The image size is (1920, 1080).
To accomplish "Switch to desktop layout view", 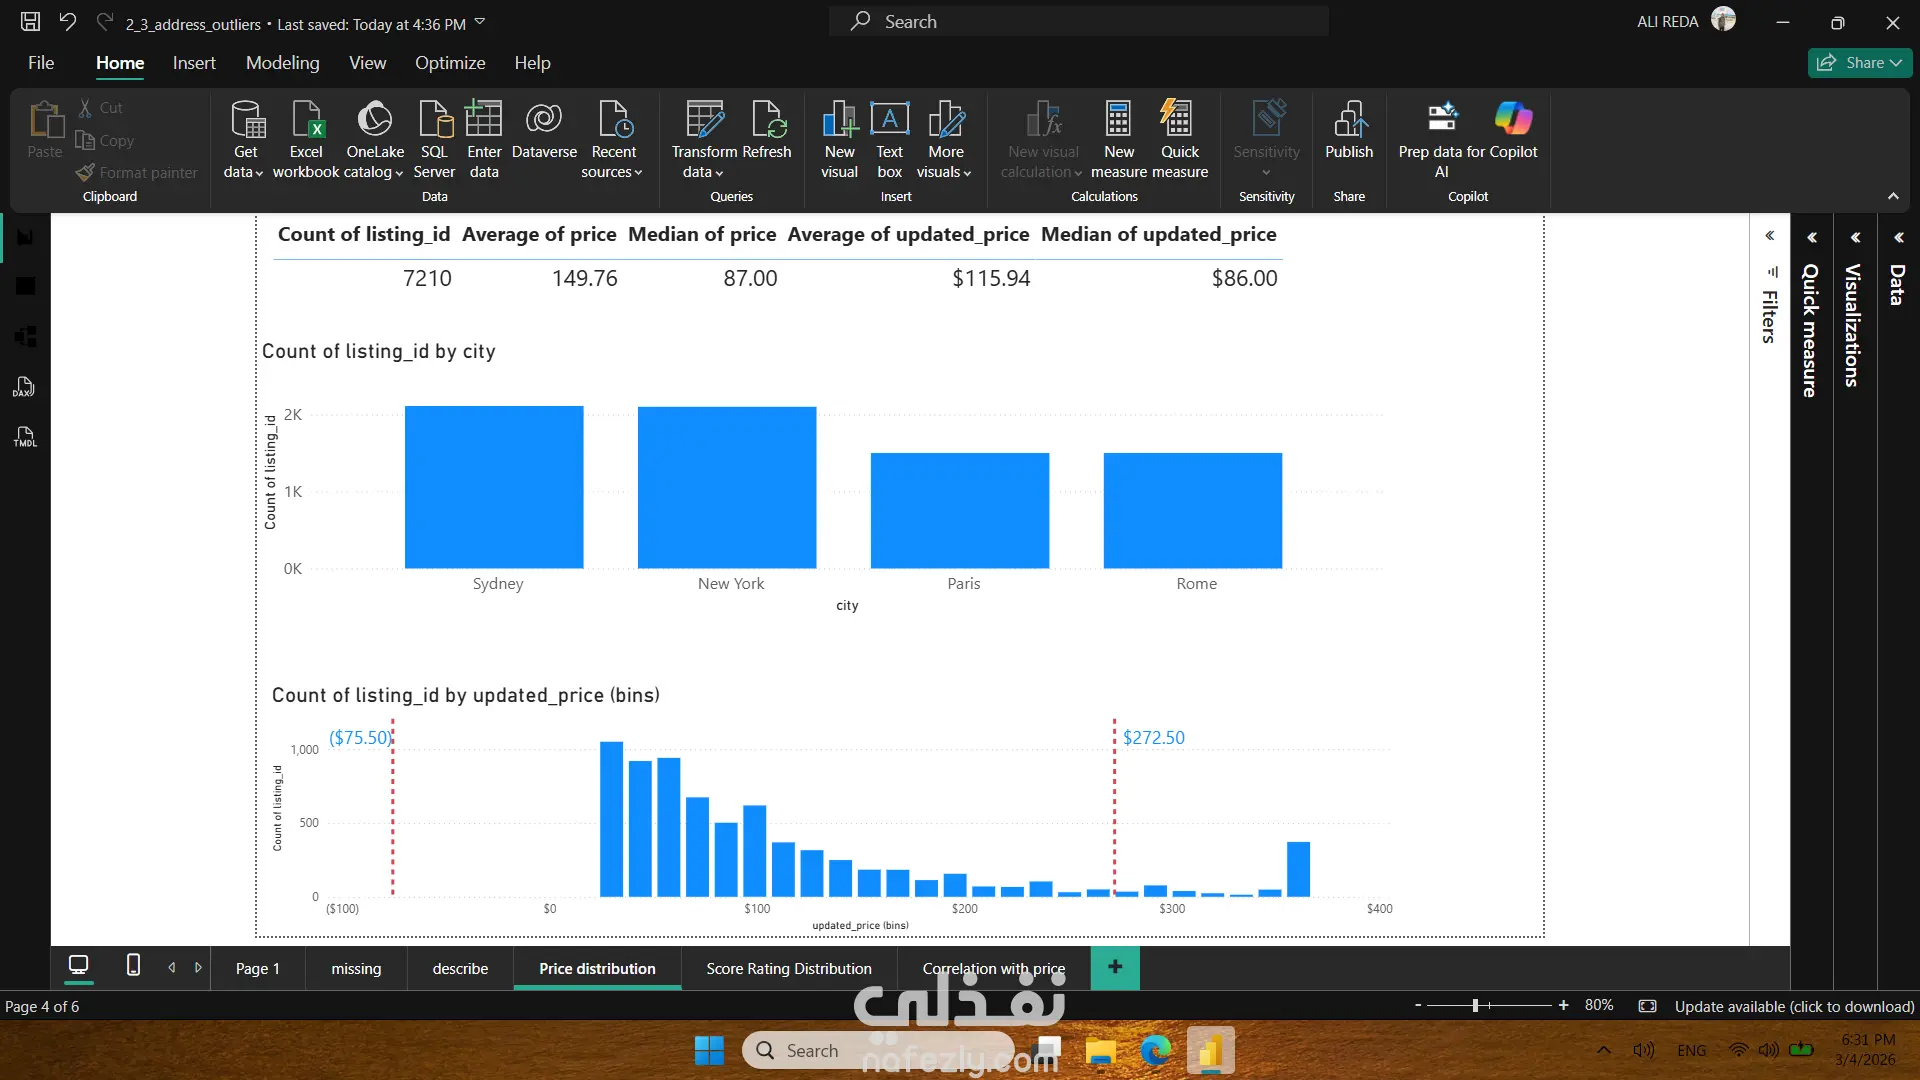I will [78, 965].
